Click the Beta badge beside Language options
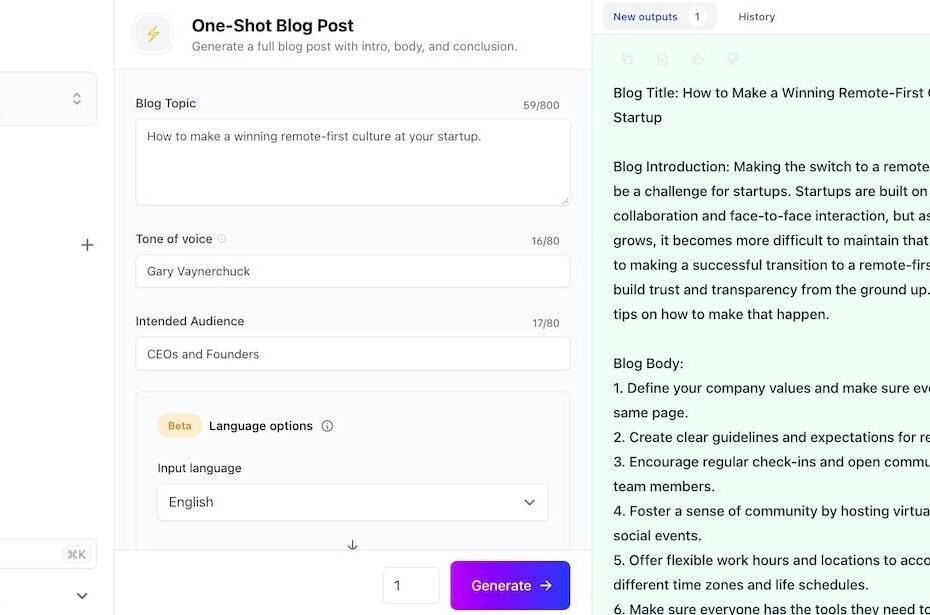Image resolution: width=930 pixels, height=615 pixels. coord(180,426)
